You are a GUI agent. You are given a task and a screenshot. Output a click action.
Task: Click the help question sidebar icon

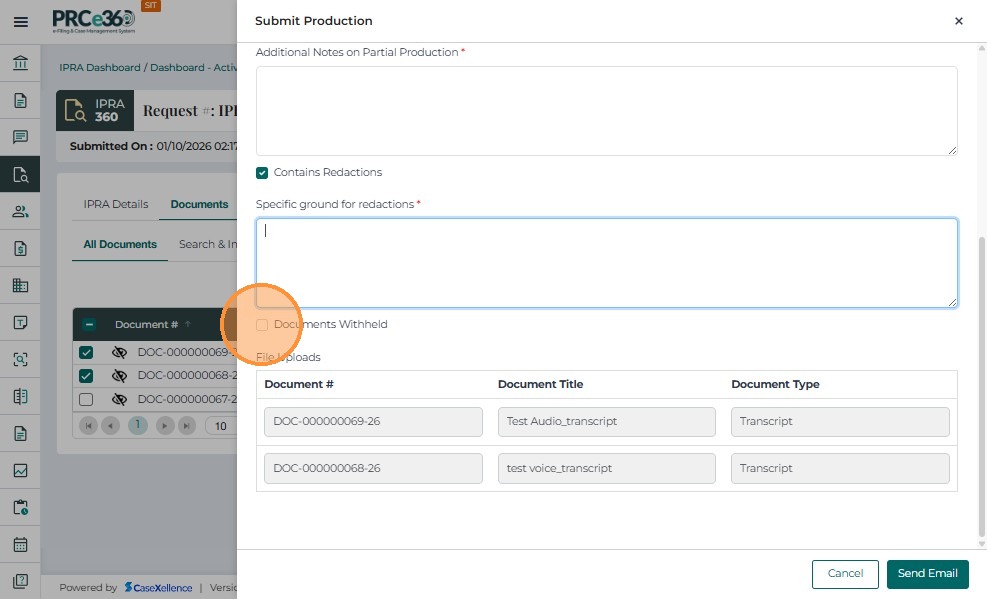coord(20,581)
